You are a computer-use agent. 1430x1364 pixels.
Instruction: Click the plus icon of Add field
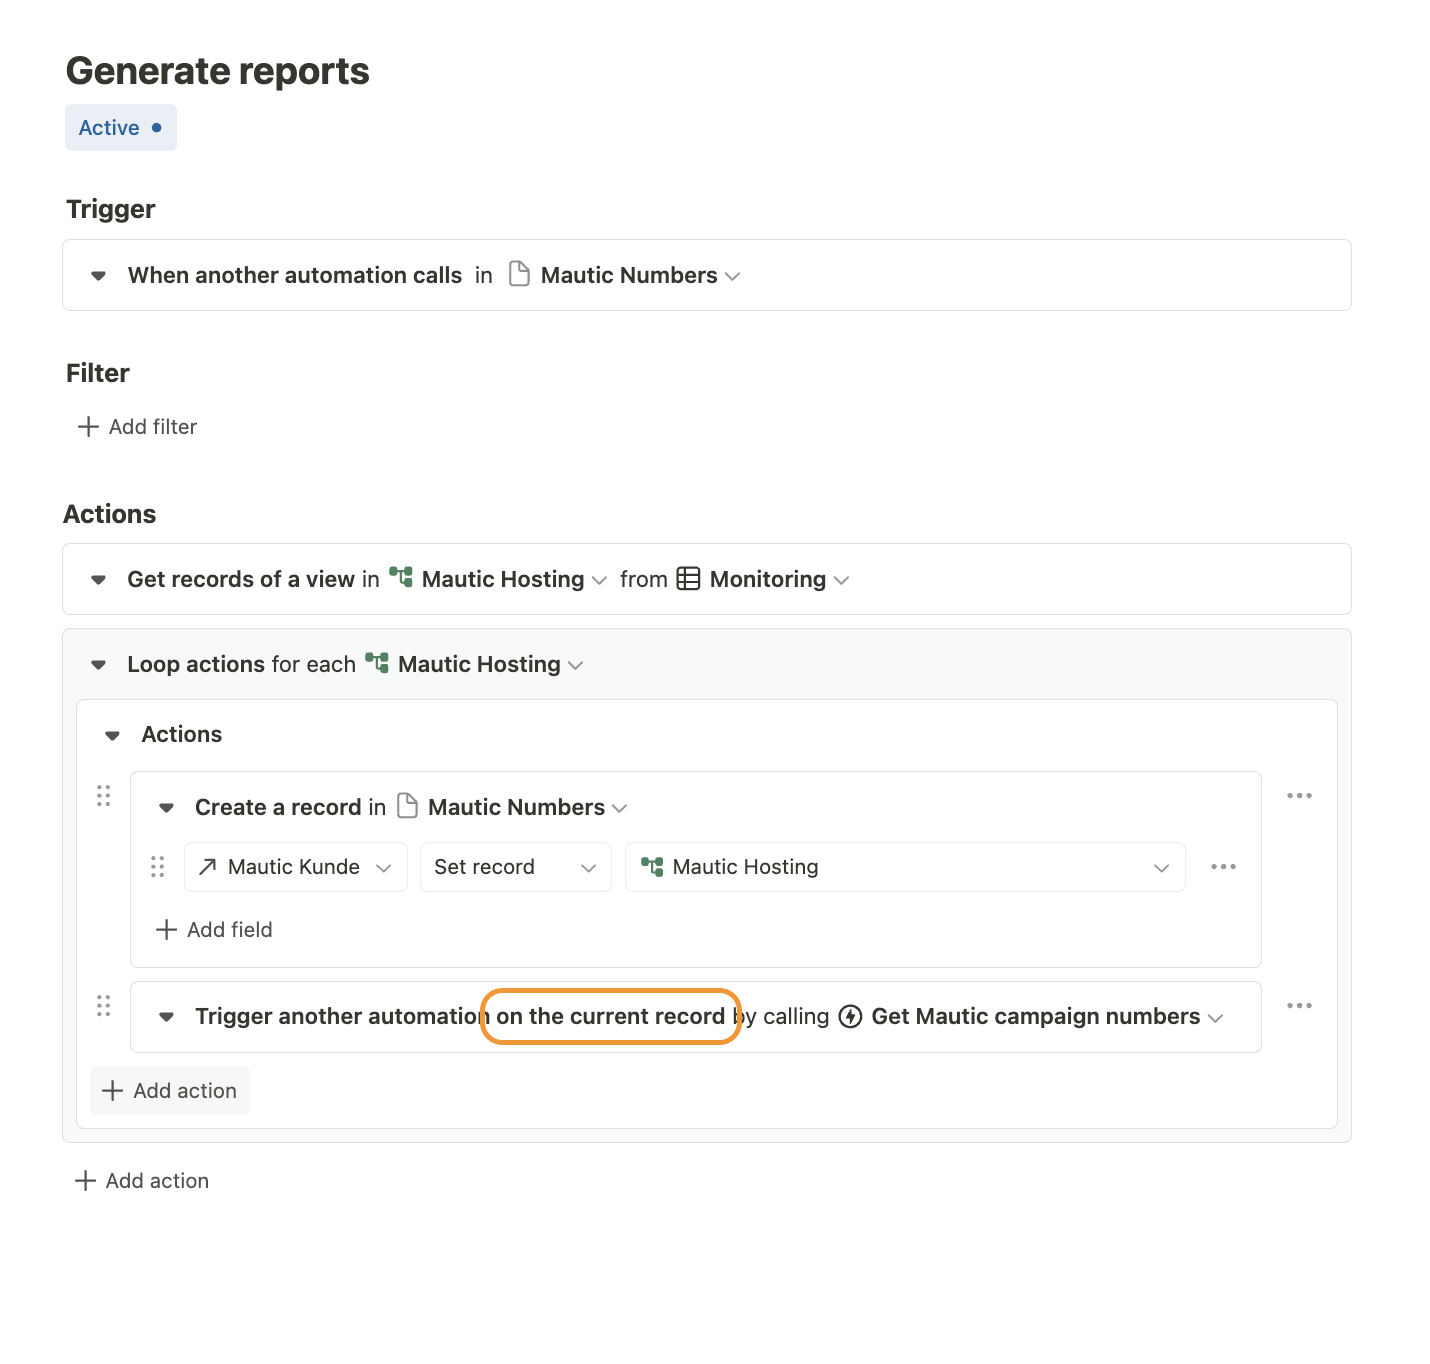pyautogui.click(x=166, y=930)
